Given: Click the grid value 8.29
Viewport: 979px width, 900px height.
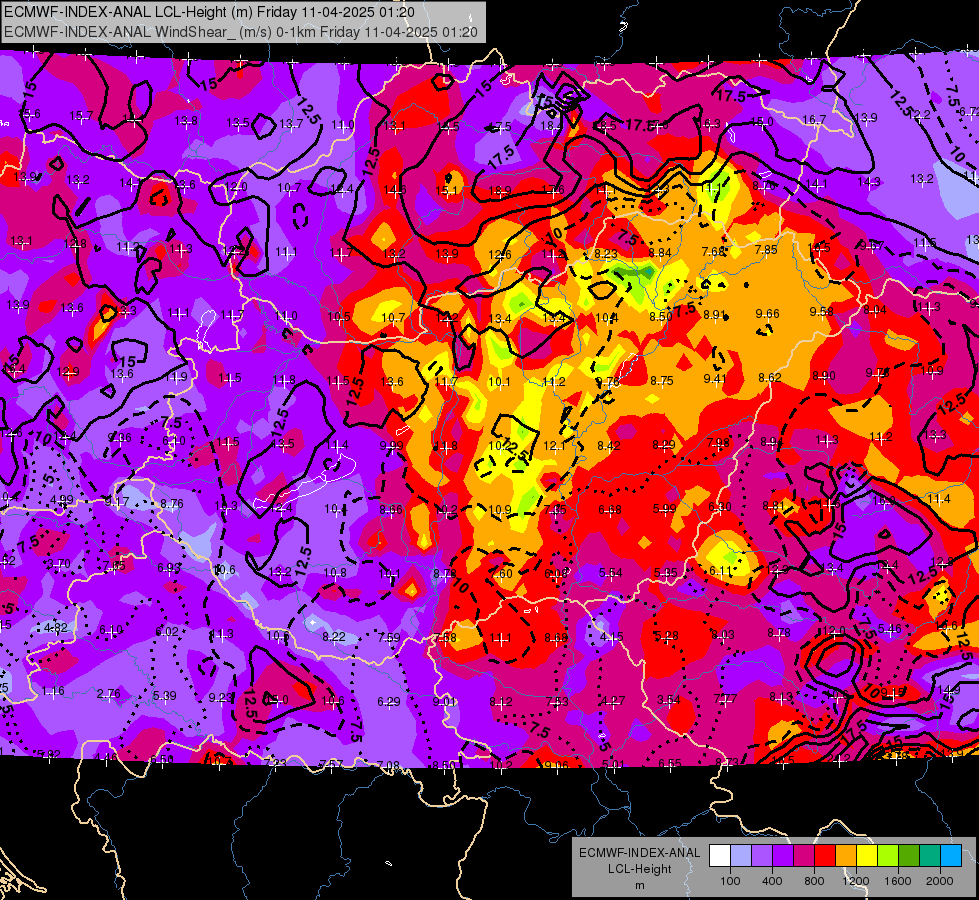Looking at the screenshot, I should 664,444.
